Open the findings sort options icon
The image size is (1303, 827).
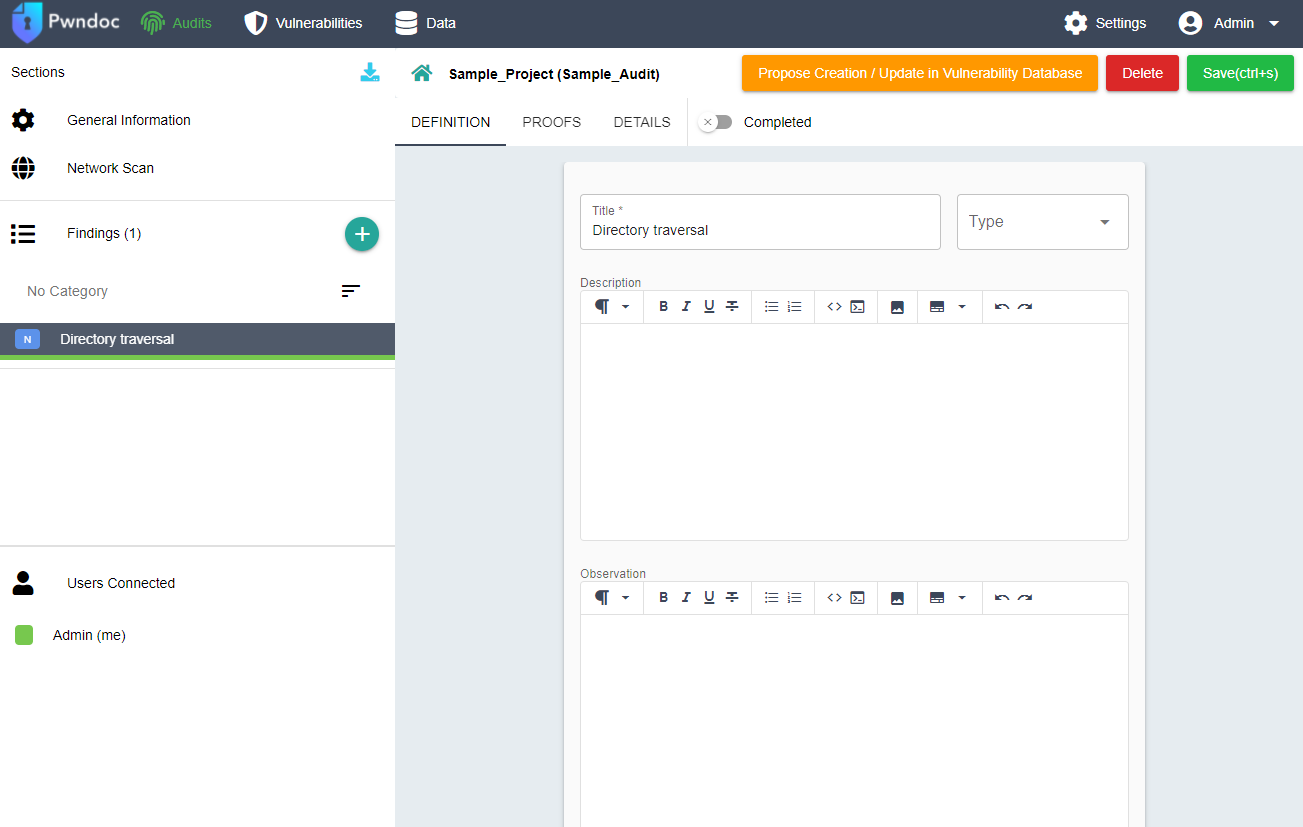[x=350, y=291]
